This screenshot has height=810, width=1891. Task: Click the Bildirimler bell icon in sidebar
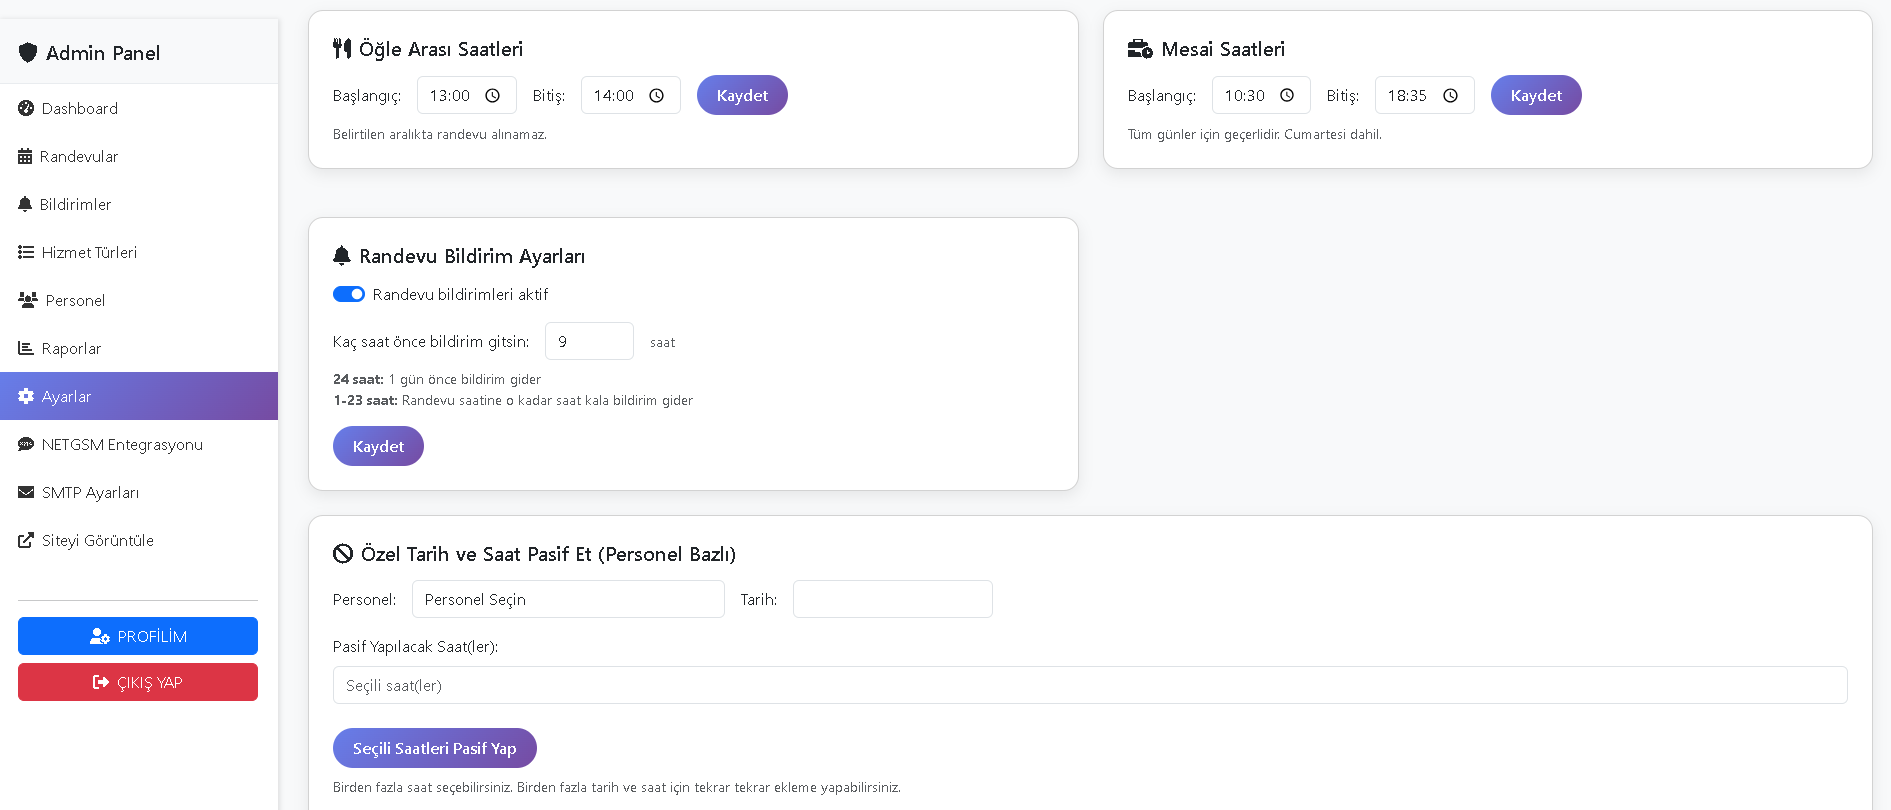(25, 204)
